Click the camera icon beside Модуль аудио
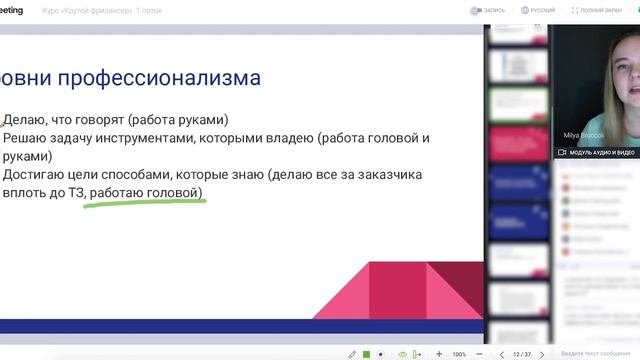The height and width of the screenshot is (360, 640). 562,152
